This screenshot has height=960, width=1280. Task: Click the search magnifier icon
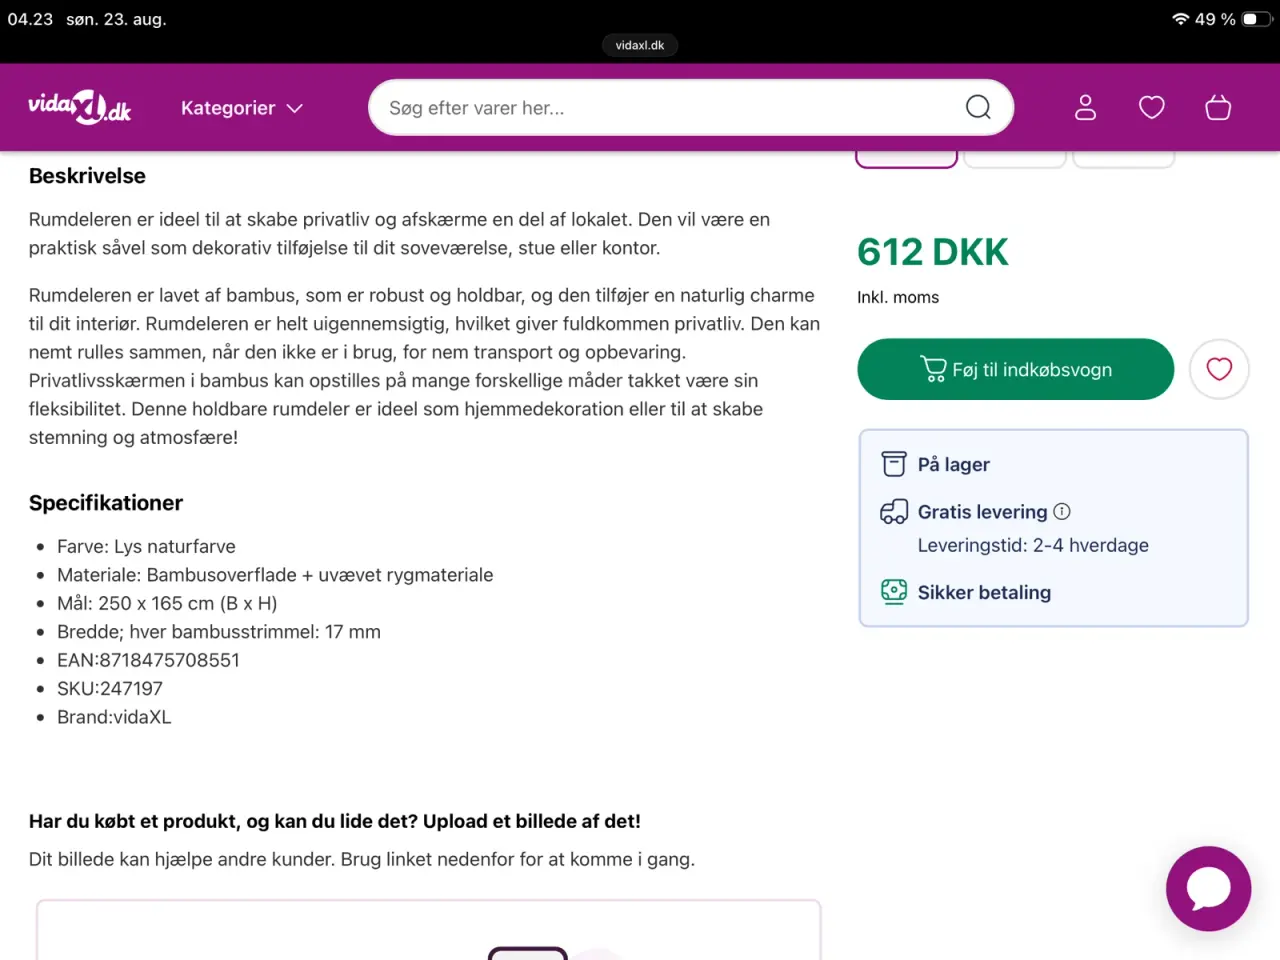(978, 107)
